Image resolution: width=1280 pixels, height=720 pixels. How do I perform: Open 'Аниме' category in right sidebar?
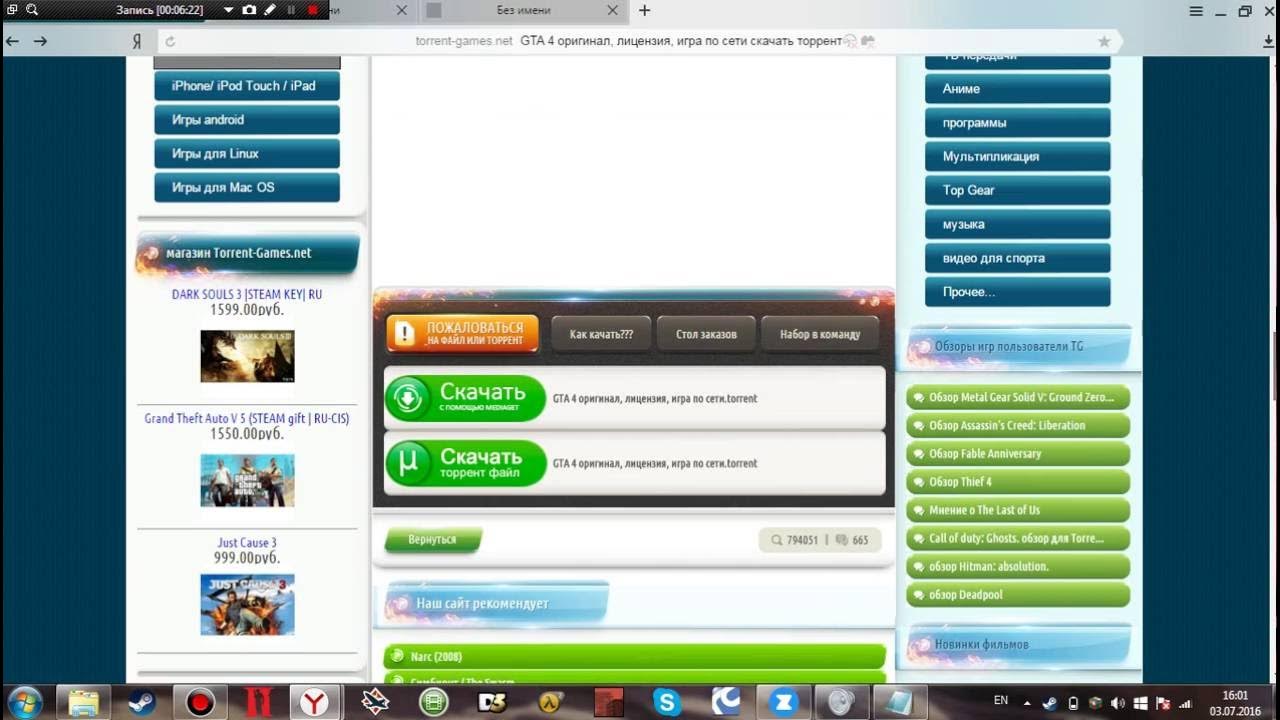(1018, 89)
